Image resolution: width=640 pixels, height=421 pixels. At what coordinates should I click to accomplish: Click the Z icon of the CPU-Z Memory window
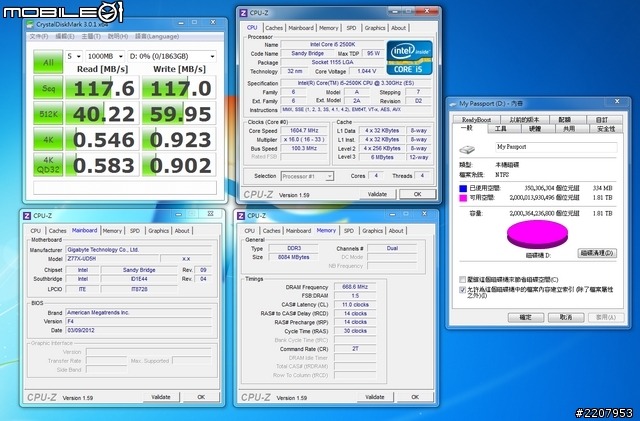pyautogui.click(x=241, y=215)
